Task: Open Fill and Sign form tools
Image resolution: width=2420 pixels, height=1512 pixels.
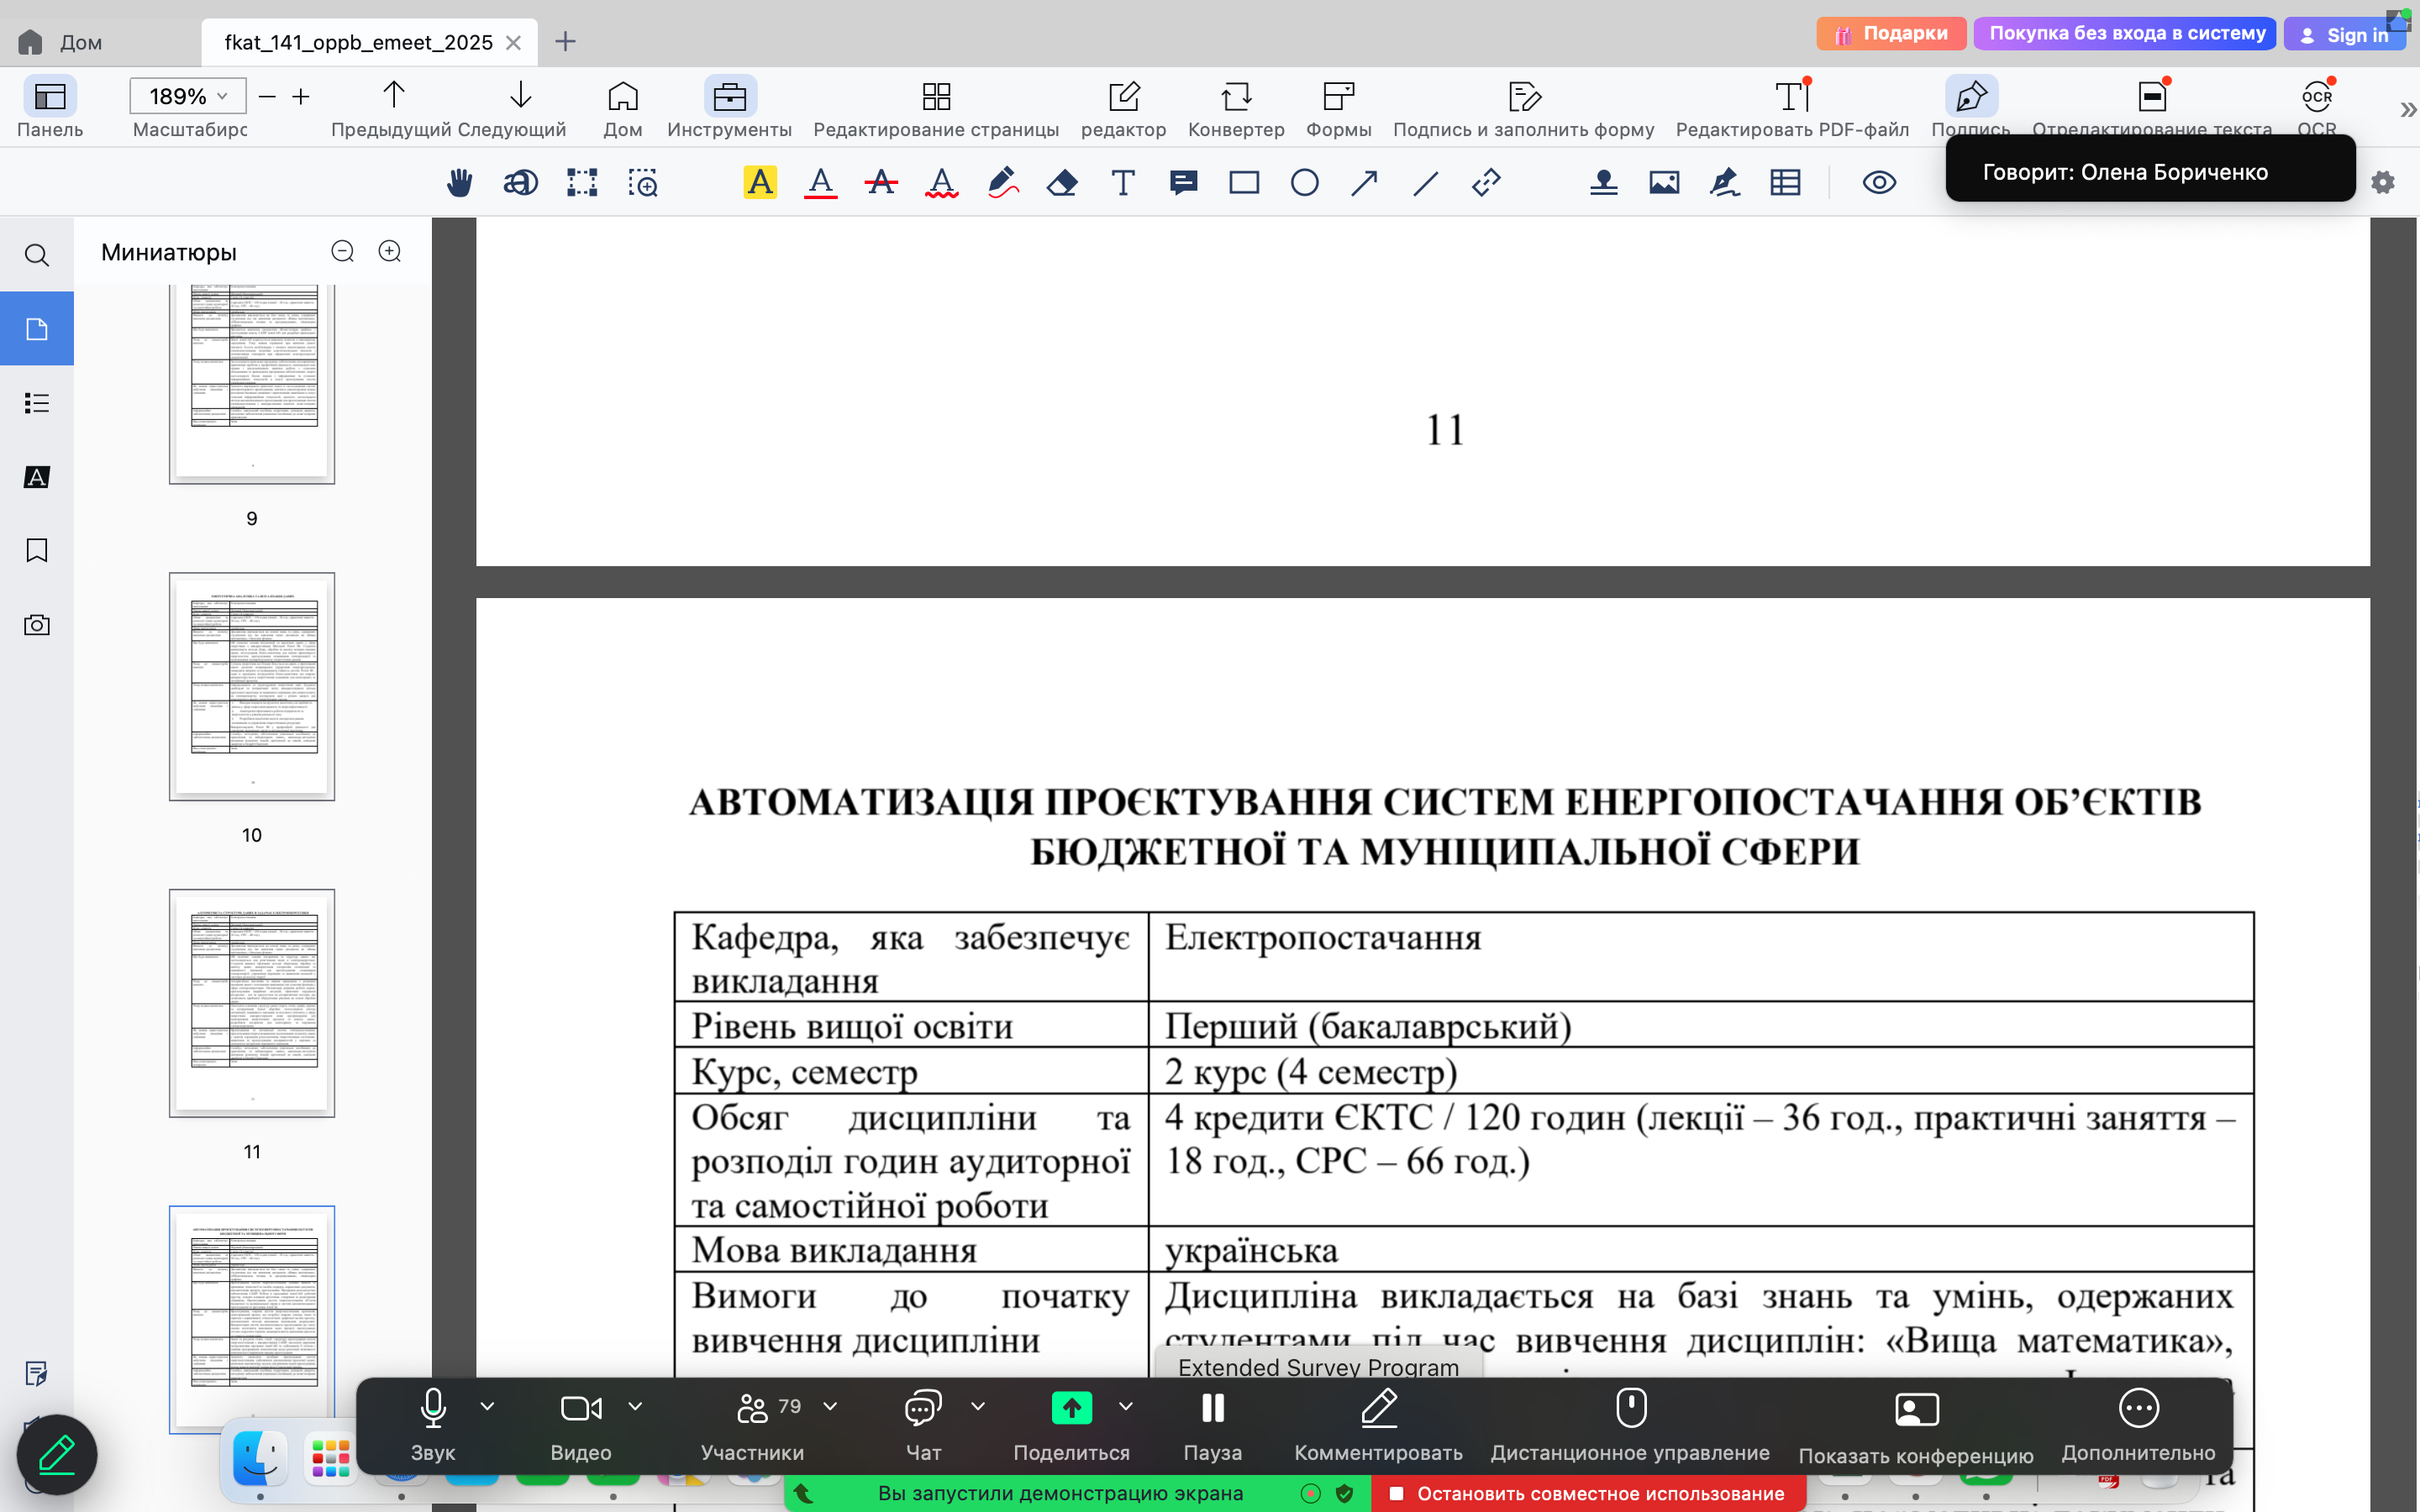Action: tap(1523, 107)
